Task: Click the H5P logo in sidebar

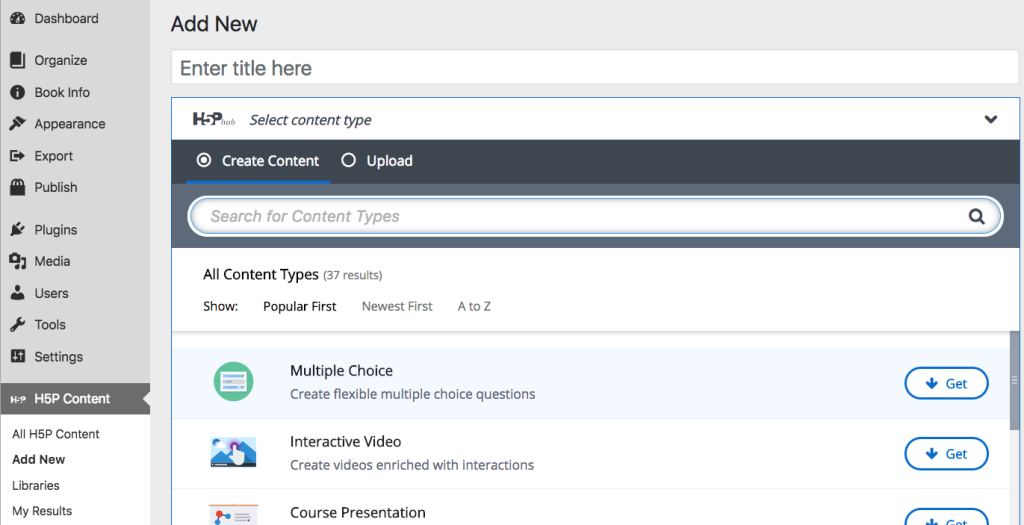Action: click(x=18, y=400)
